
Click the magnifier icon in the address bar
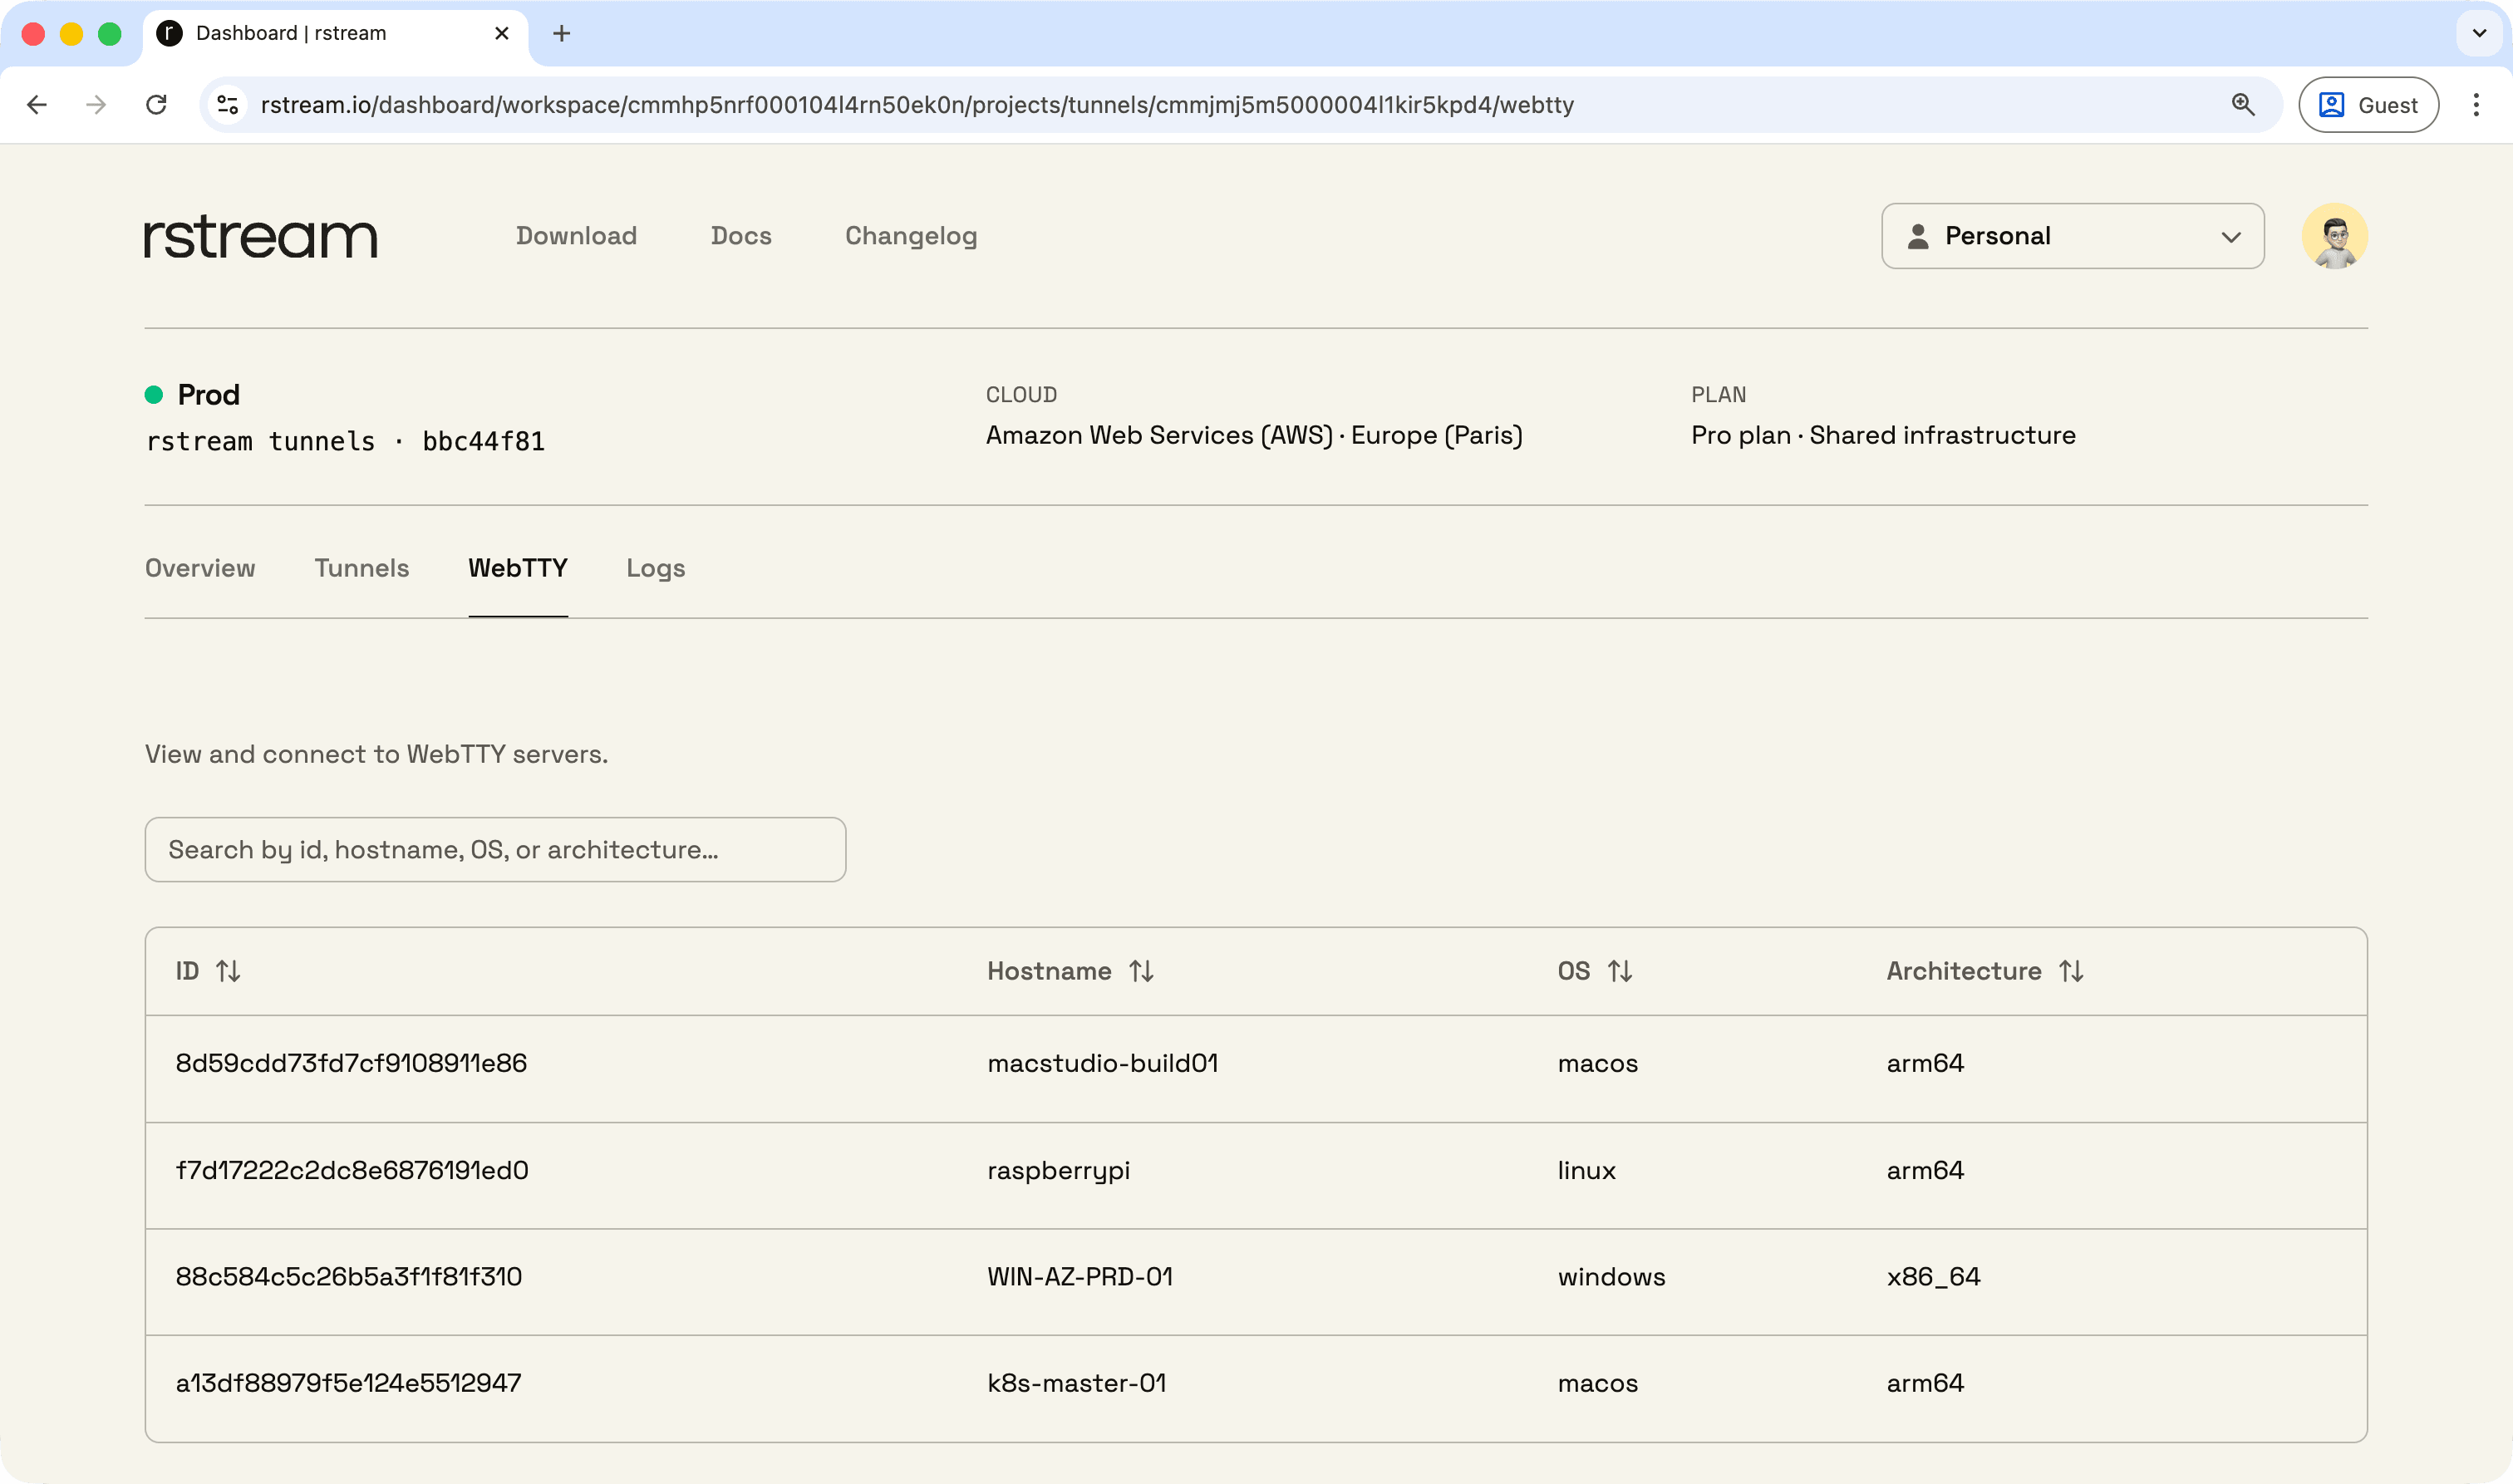point(2243,104)
